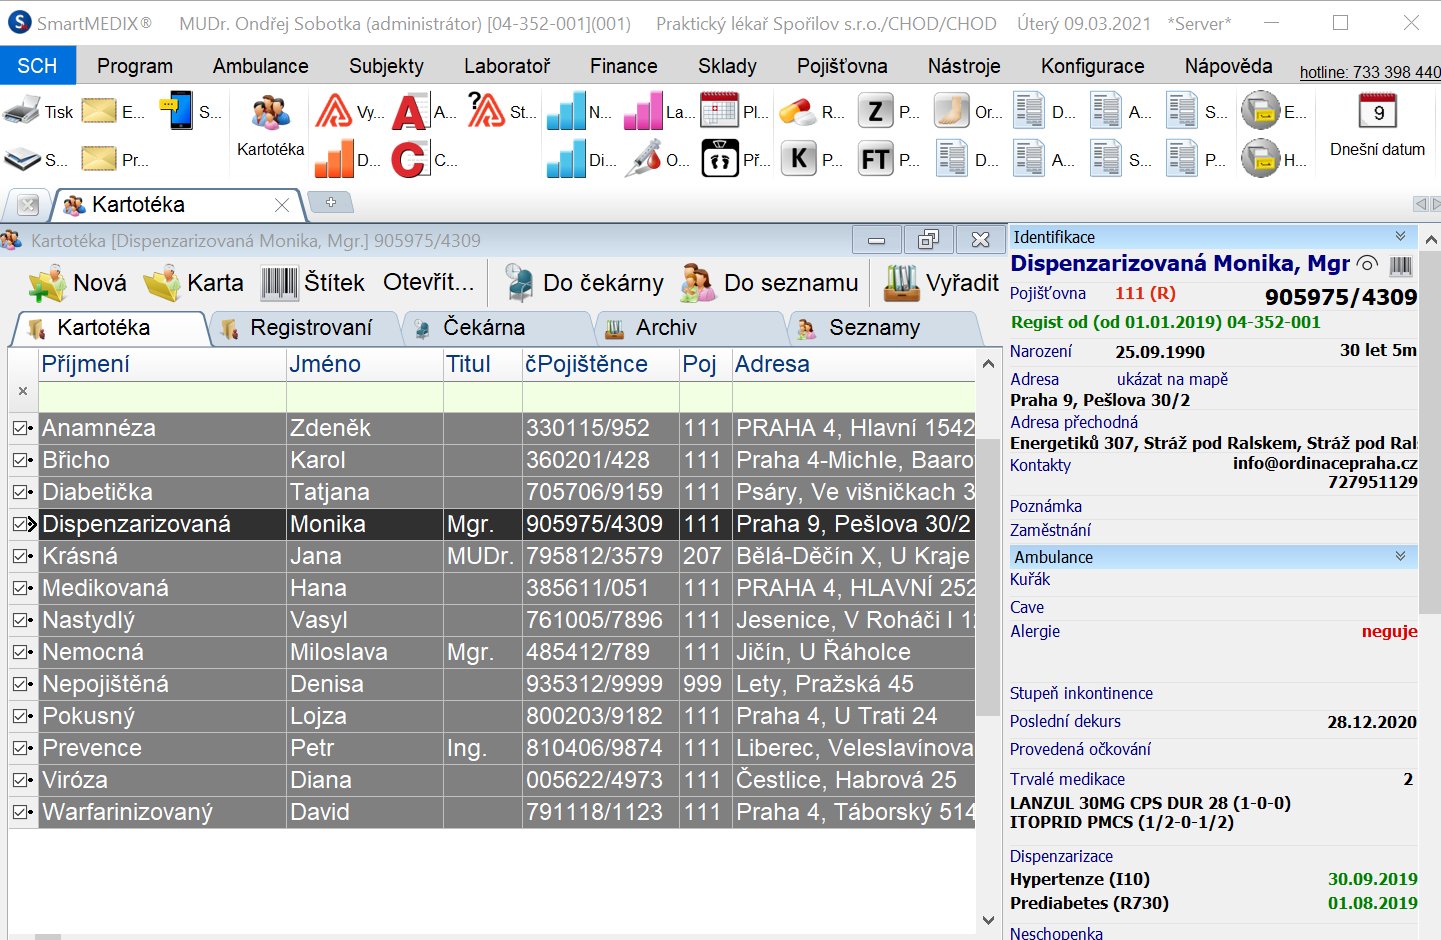The width and height of the screenshot is (1441, 940).
Task: Click the Dnešní datum calendar icon
Action: click(1377, 111)
